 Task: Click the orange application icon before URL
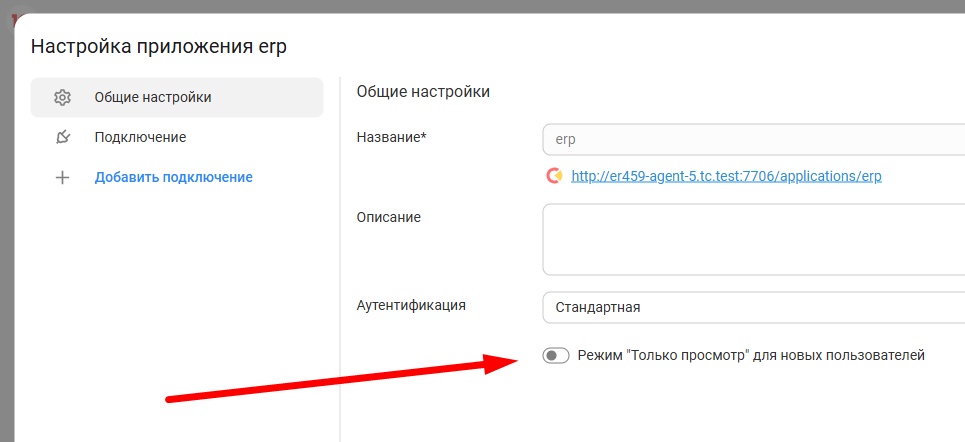554,176
